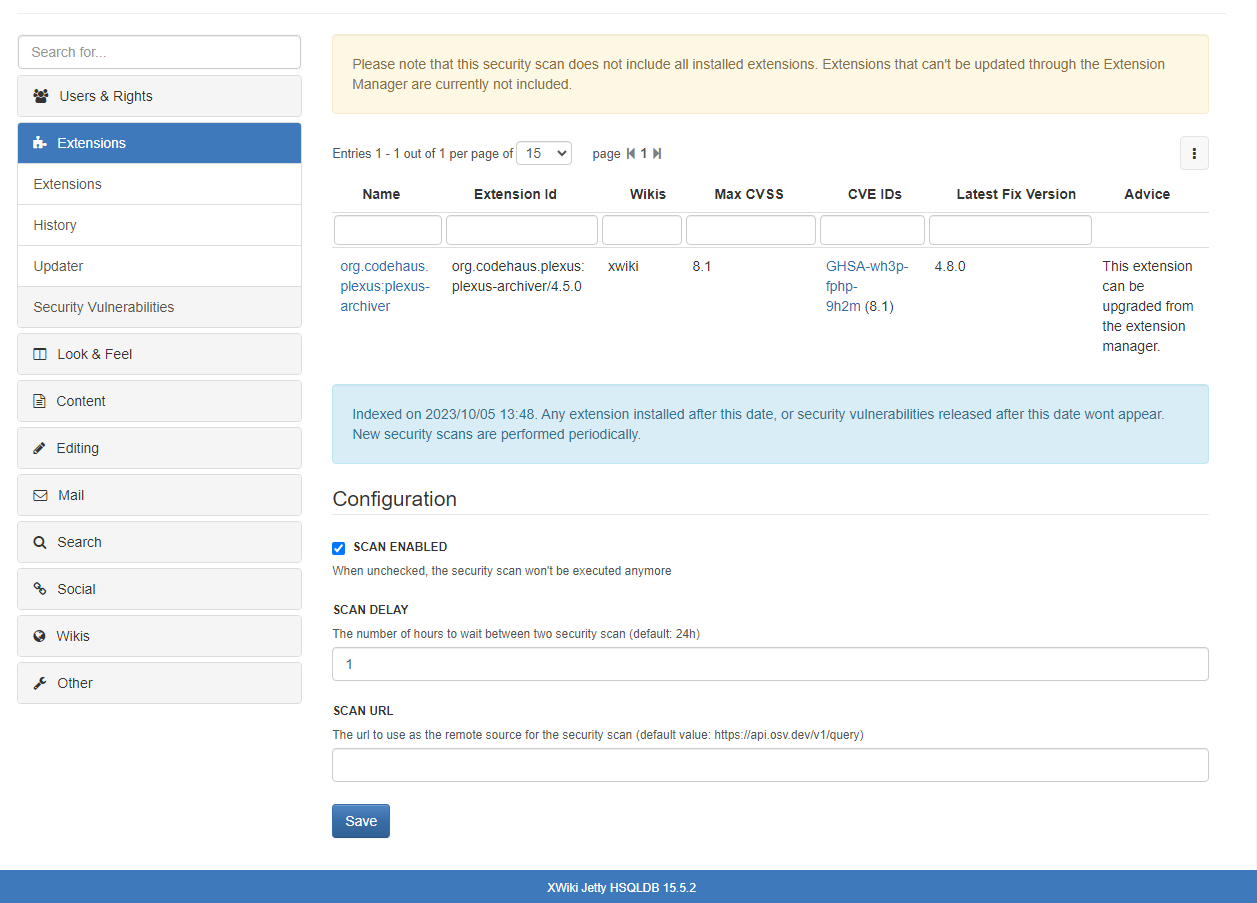This screenshot has height=903, width=1257.
Task: Sort table by Max CVSS header
Action: [749, 194]
